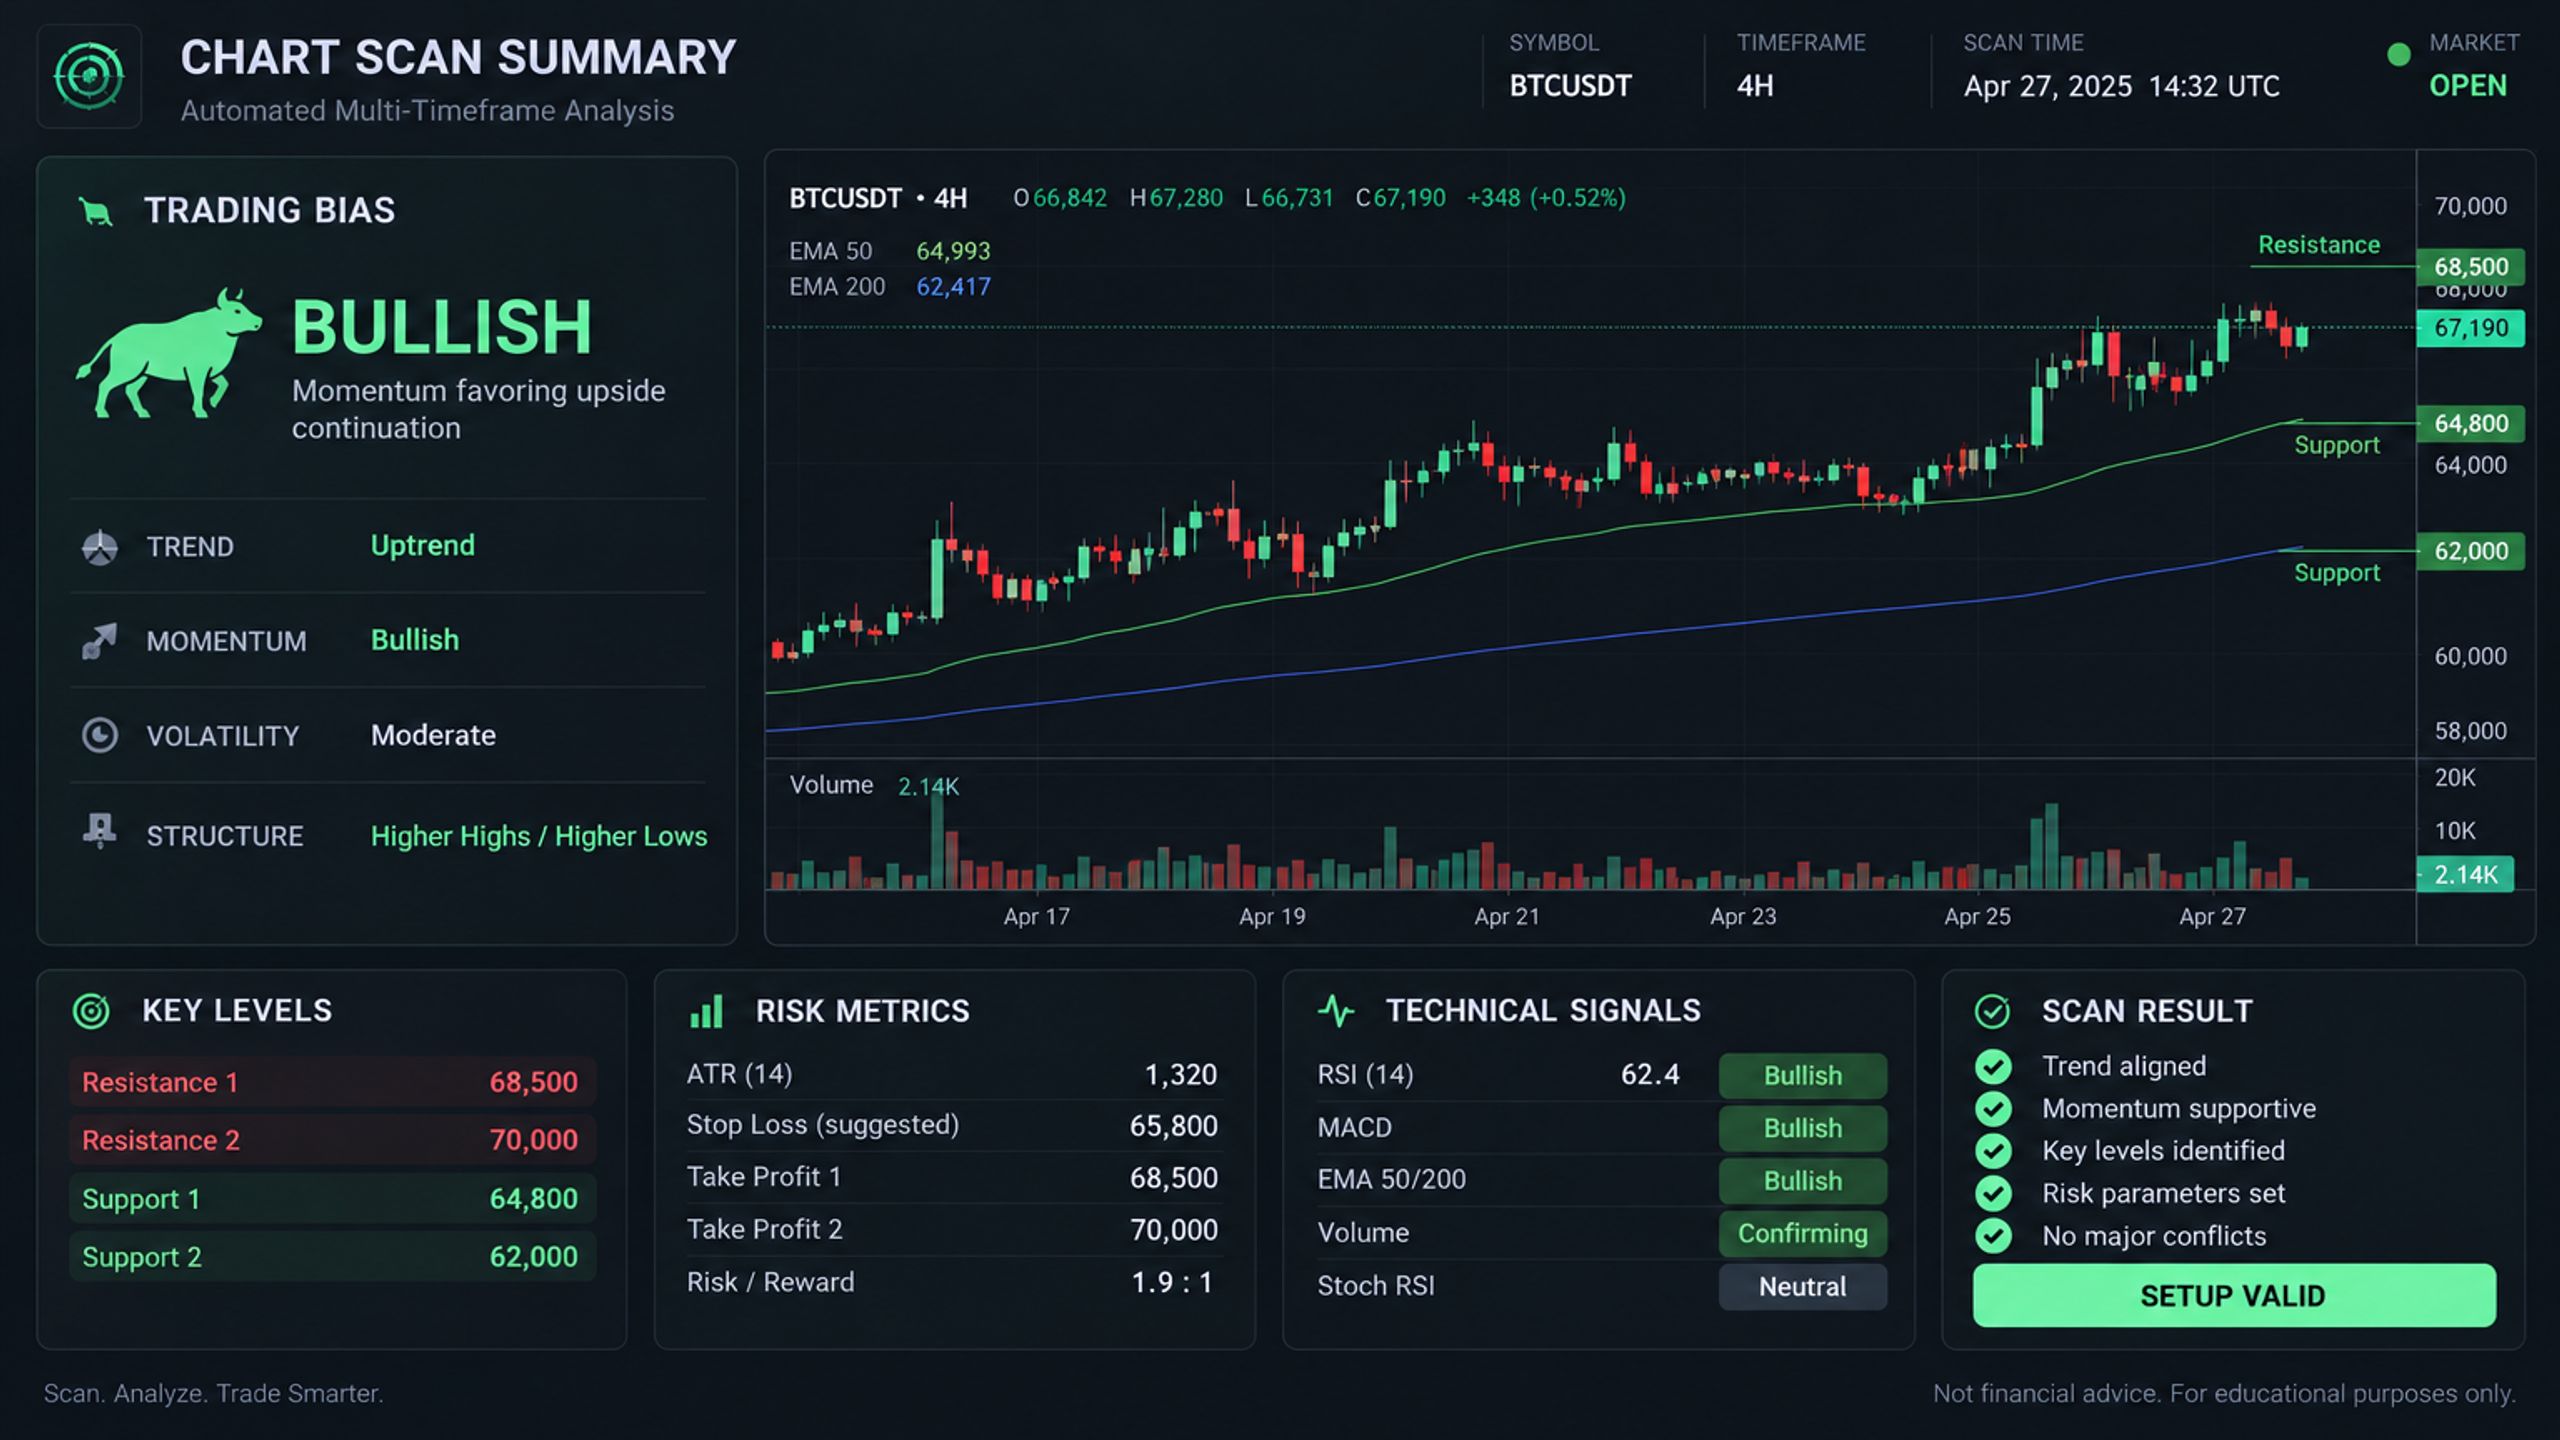Click the RSI (14) Bullish badge
The height and width of the screenshot is (1440, 2560).
click(1802, 1076)
